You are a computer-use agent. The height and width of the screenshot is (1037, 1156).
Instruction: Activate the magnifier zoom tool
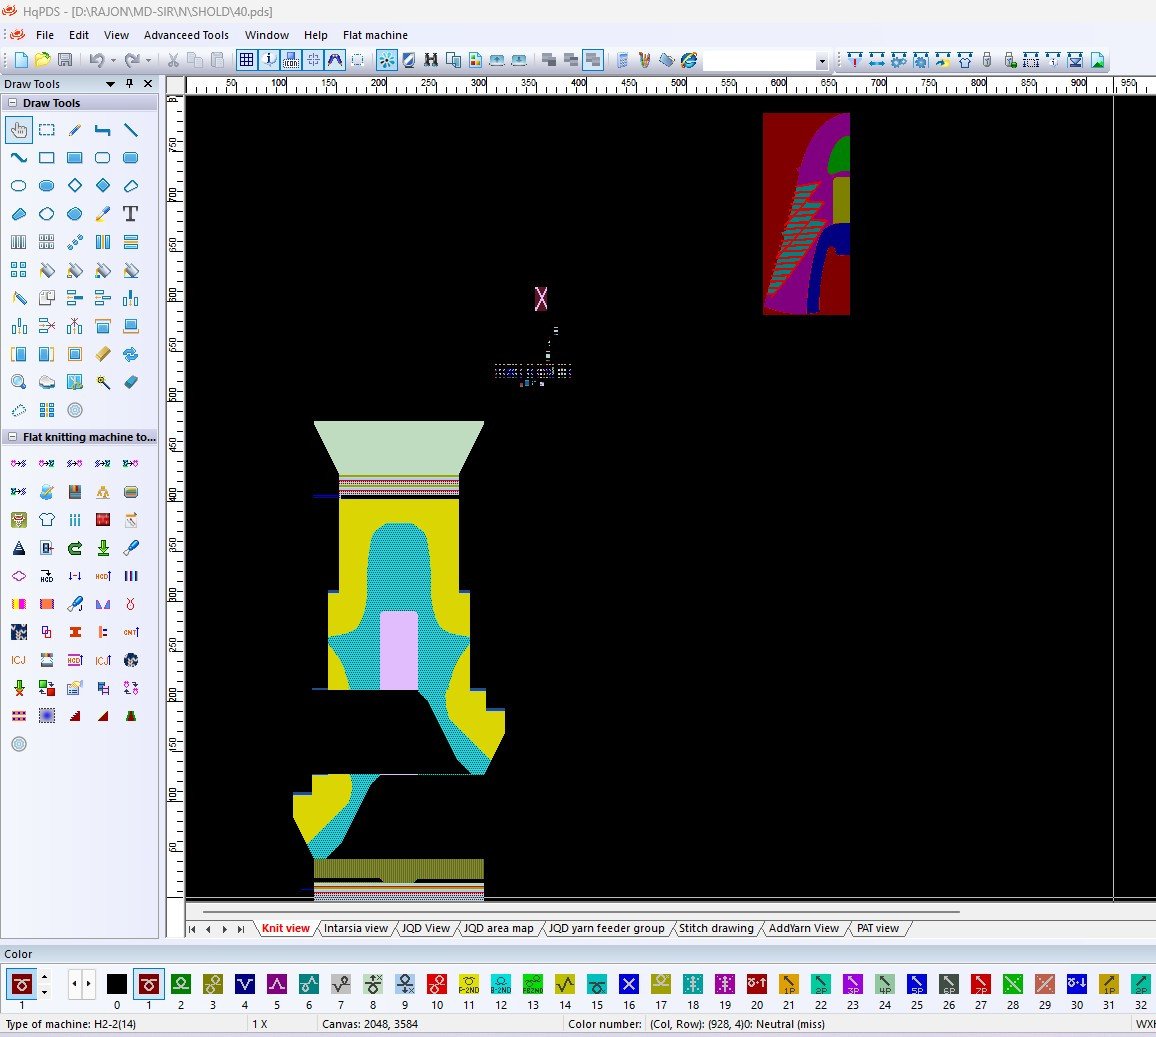click(19, 382)
